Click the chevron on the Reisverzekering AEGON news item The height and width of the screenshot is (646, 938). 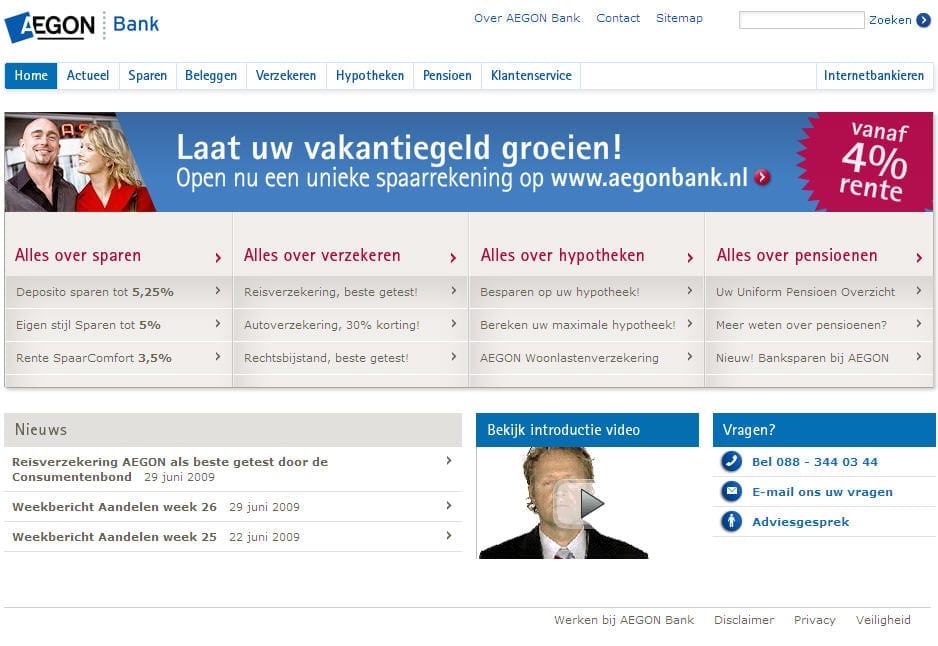coord(449,460)
